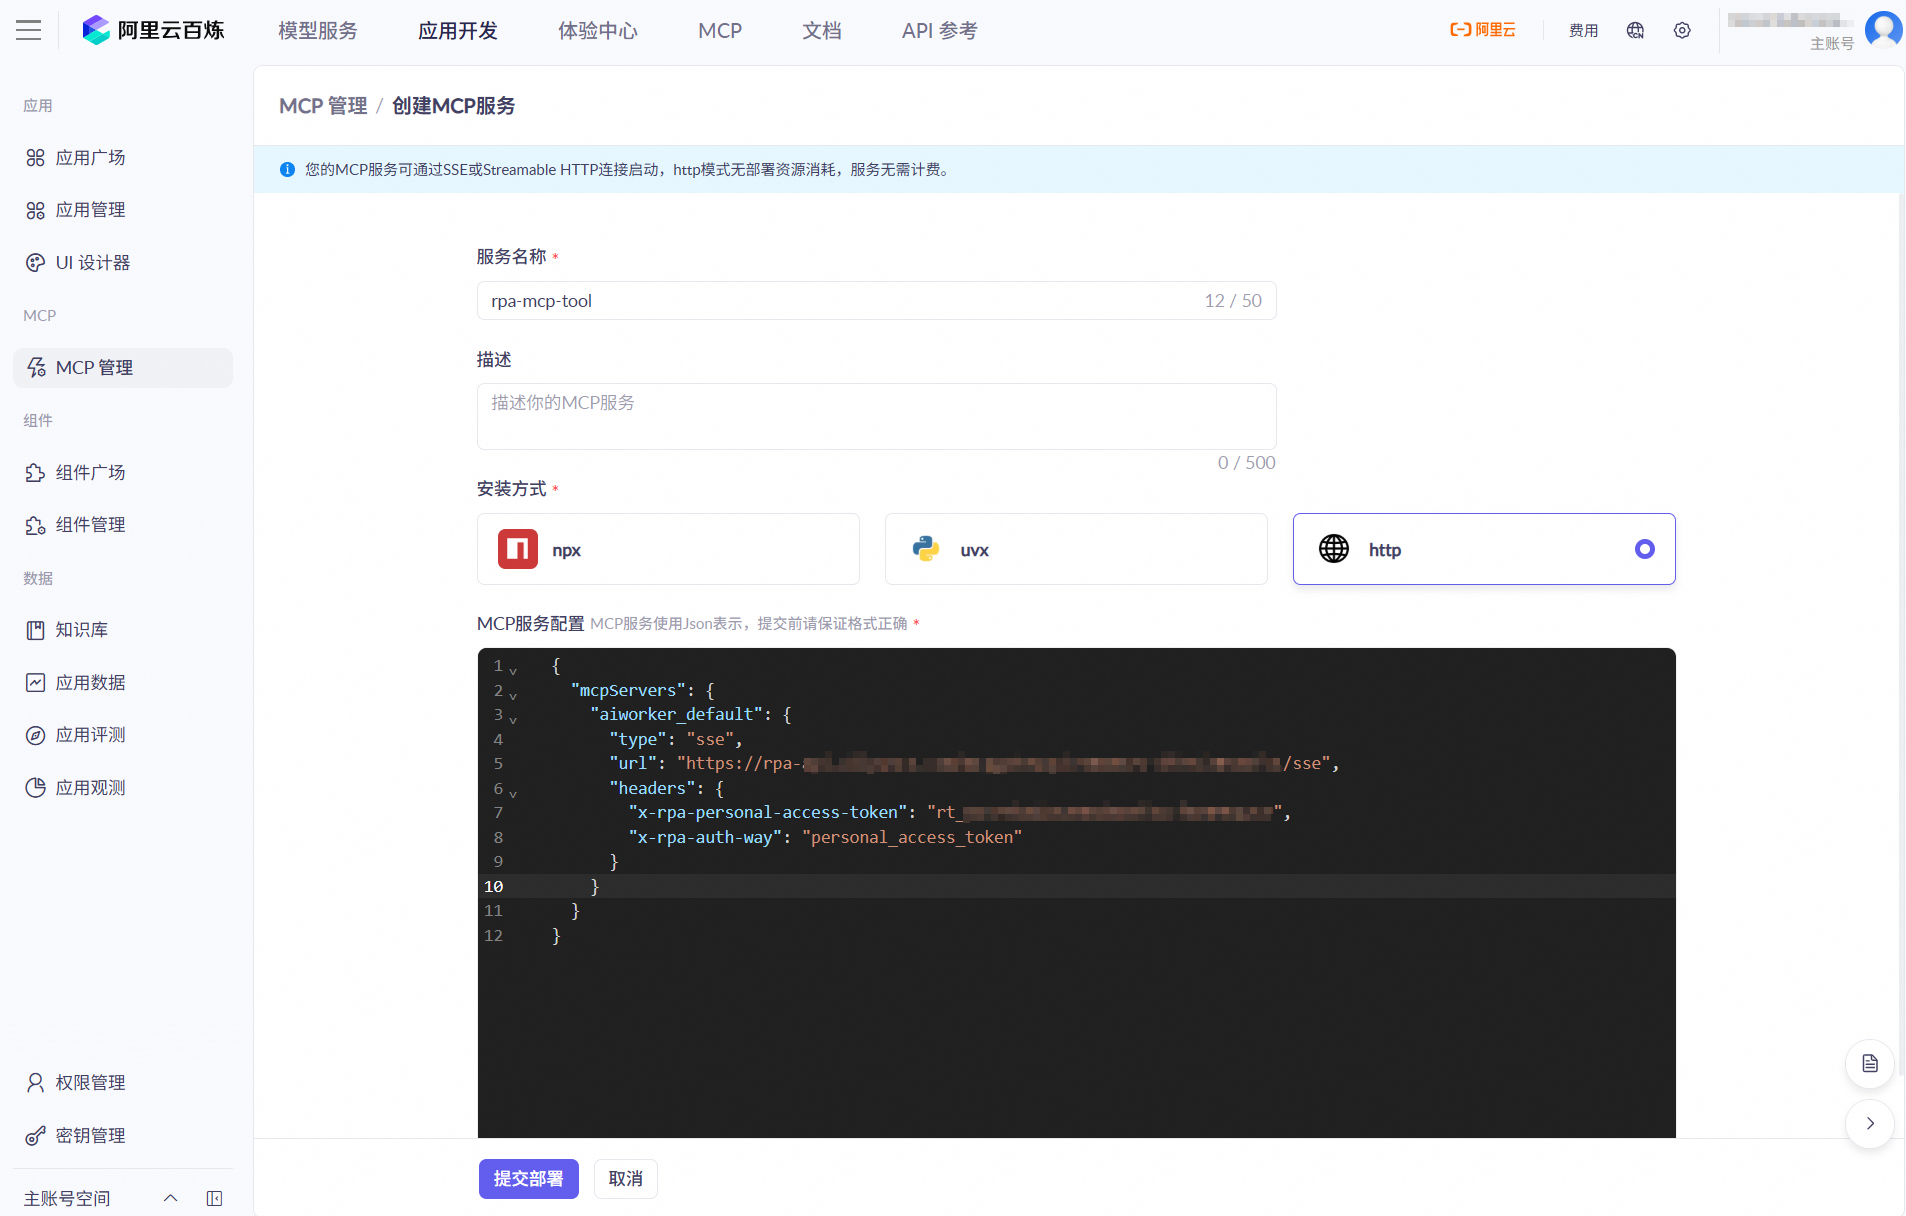This screenshot has height=1216, width=1906.
Task: Click the http globe icon
Action: 1334,549
